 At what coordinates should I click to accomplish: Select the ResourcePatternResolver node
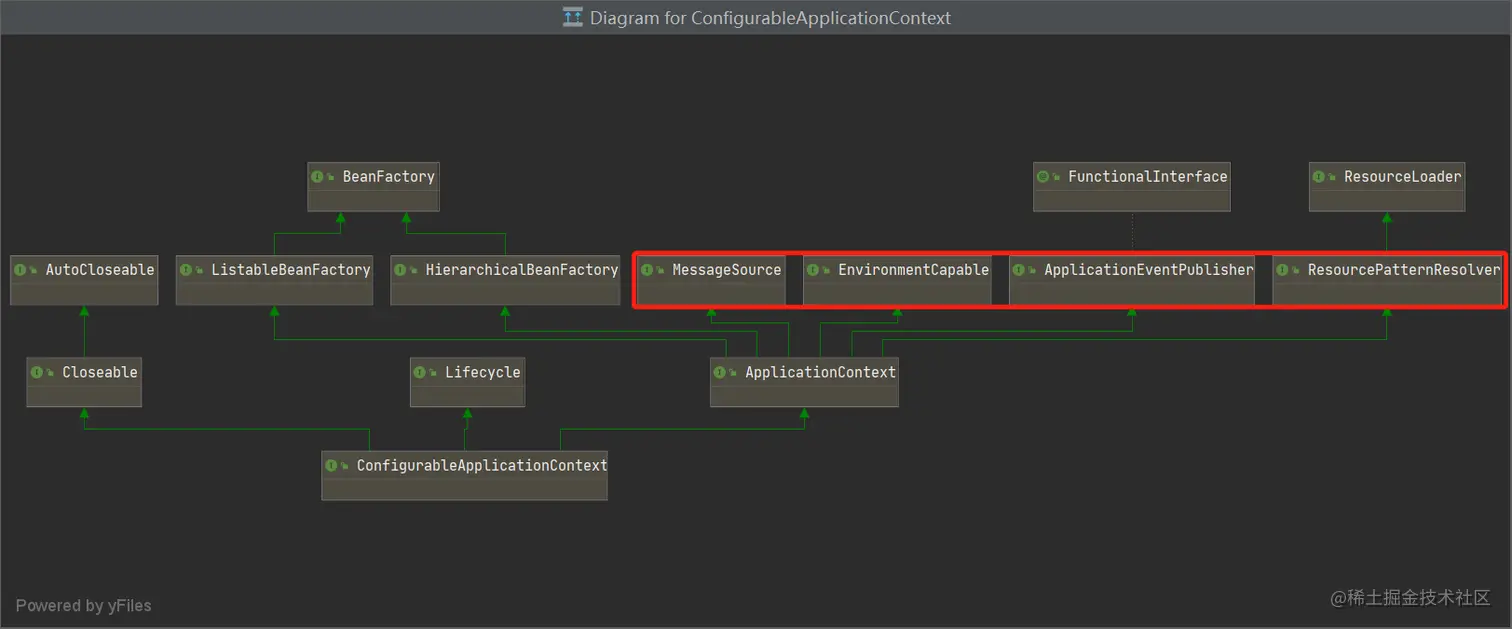1387,280
